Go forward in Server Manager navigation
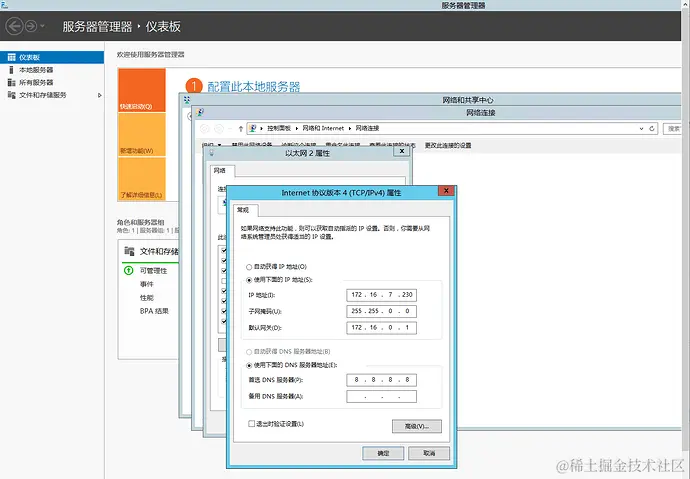 (31, 26)
